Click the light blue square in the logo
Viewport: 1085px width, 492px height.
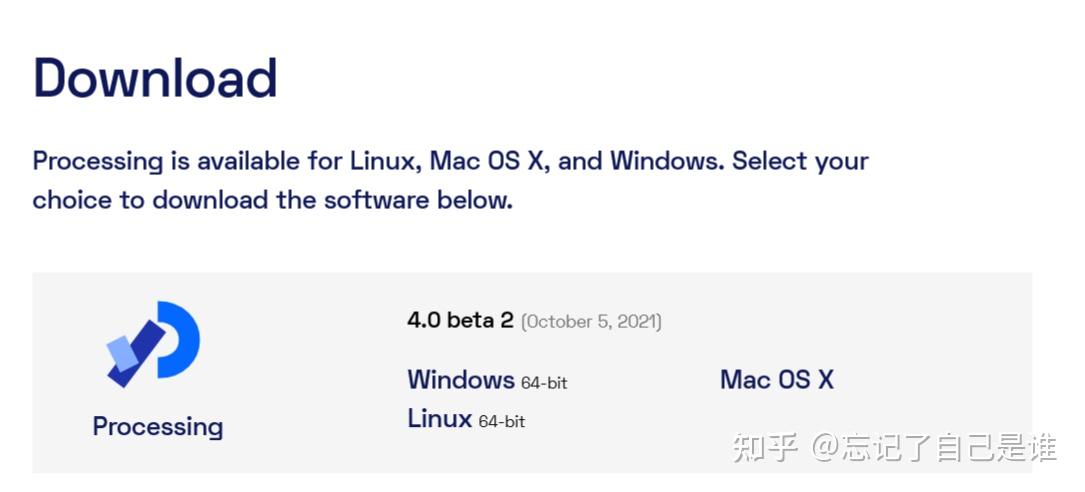pos(122,352)
